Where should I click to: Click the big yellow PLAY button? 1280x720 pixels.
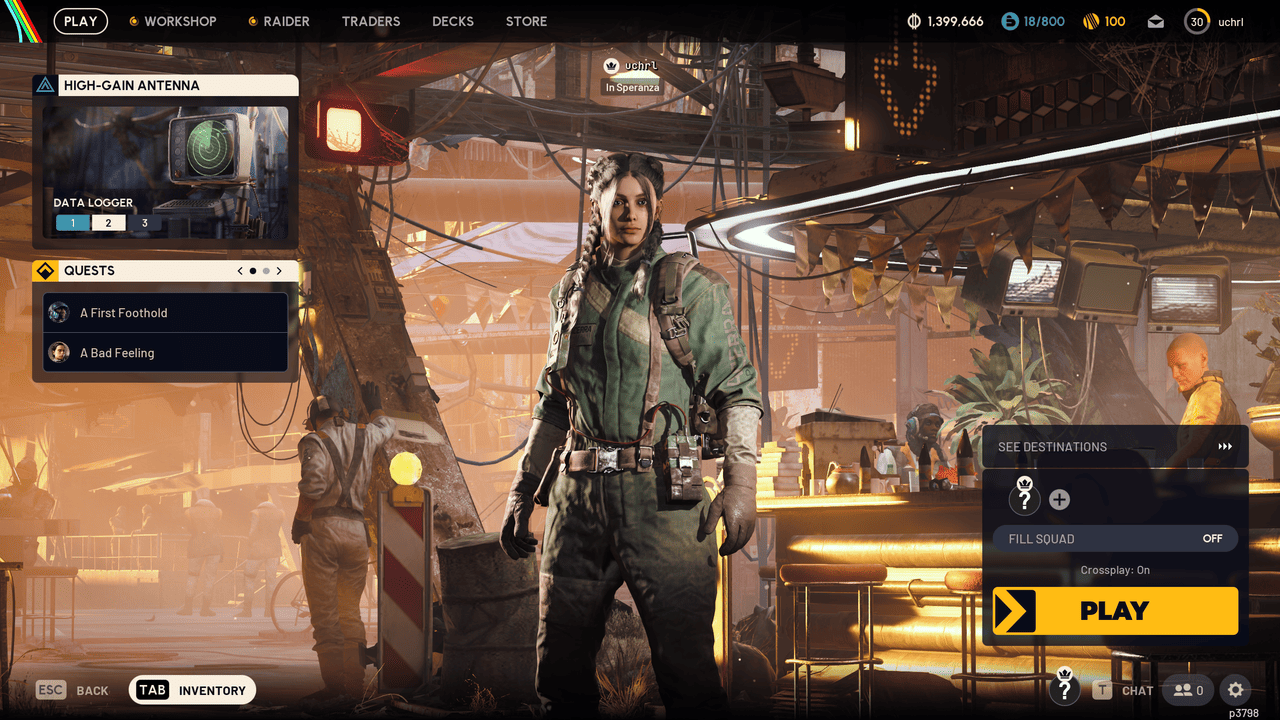(x=1116, y=610)
